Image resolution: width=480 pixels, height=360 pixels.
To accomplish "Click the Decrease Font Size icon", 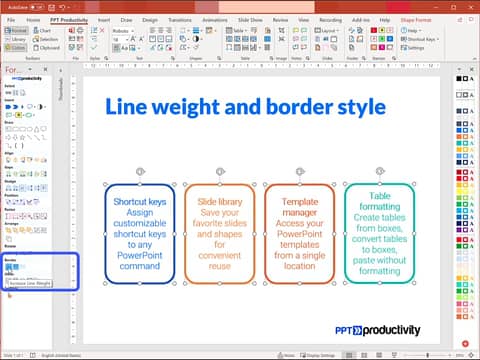I will click(141, 39).
